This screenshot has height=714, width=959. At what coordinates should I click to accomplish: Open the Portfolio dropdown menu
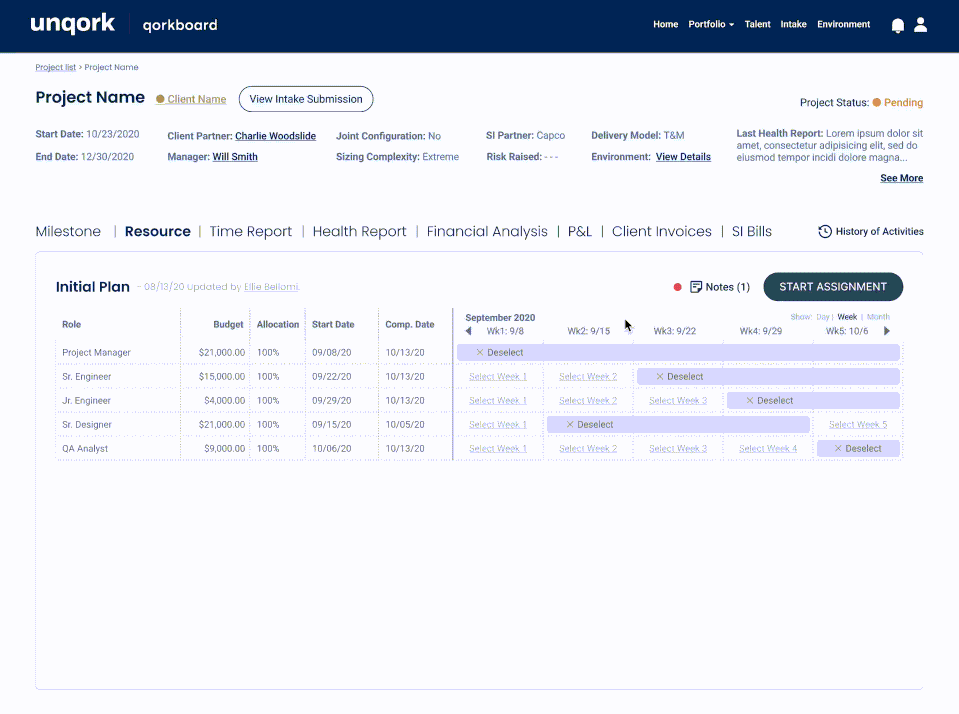point(711,24)
